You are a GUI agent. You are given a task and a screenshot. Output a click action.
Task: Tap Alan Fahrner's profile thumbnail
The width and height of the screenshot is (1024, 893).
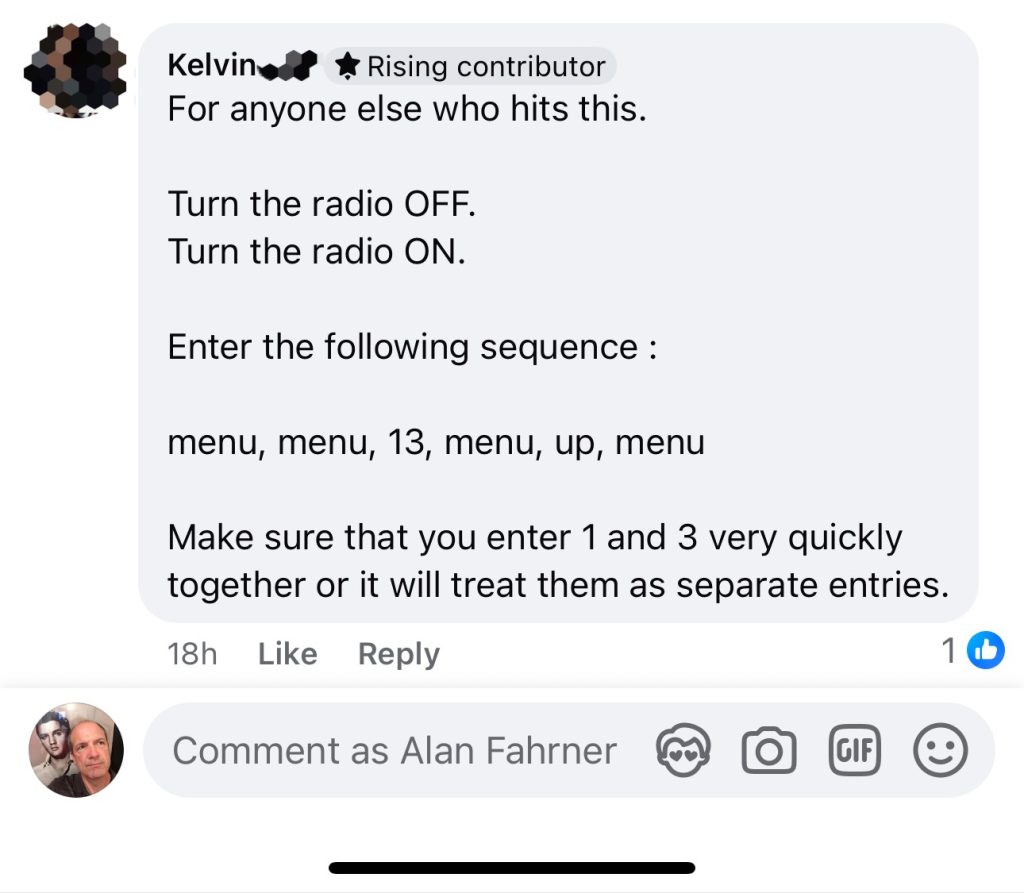75,750
